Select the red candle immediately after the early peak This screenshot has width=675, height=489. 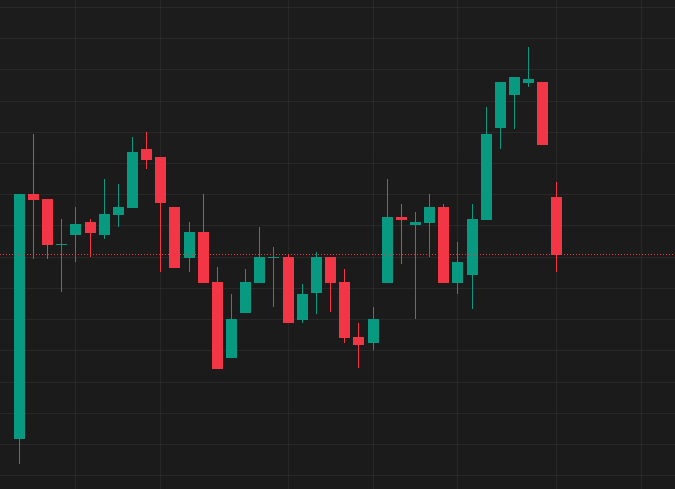pyautogui.click(x=160, y=180)
